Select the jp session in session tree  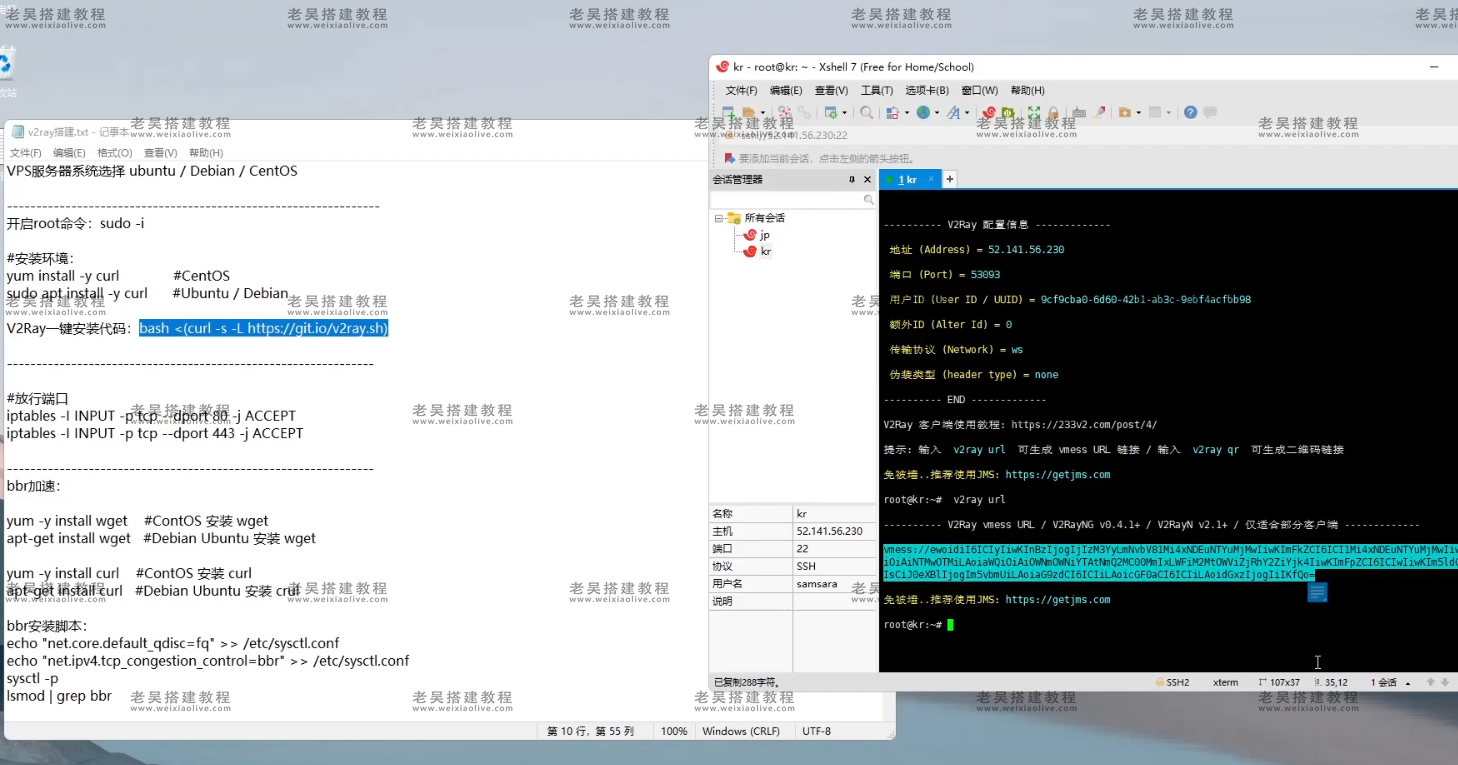point(764,235)
